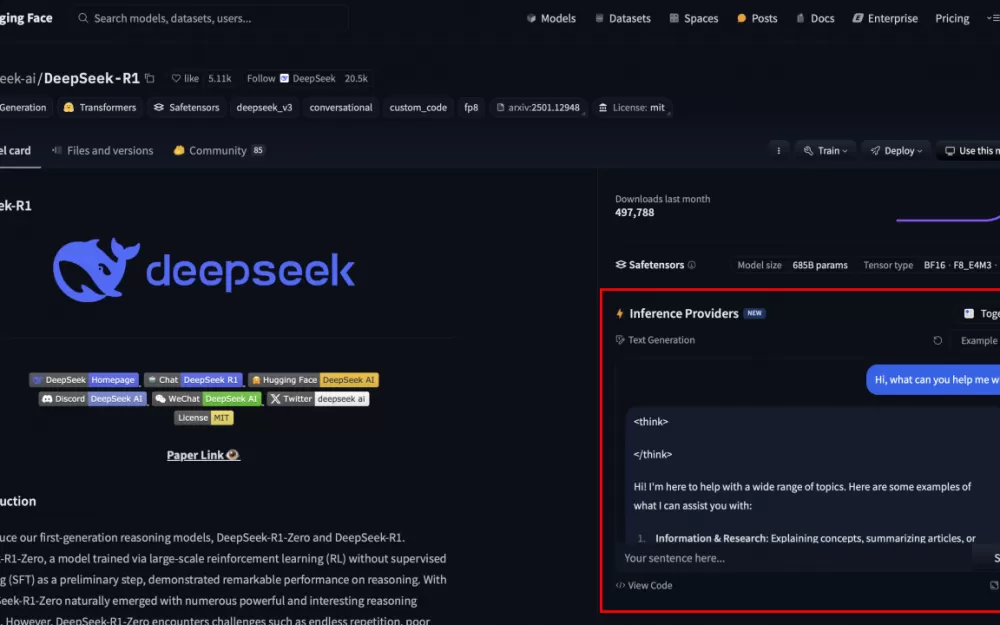Viewport: 1000px width, 625px height.
Task: Copy the DeepSeek-R1 model name icon
Action: 150,78
